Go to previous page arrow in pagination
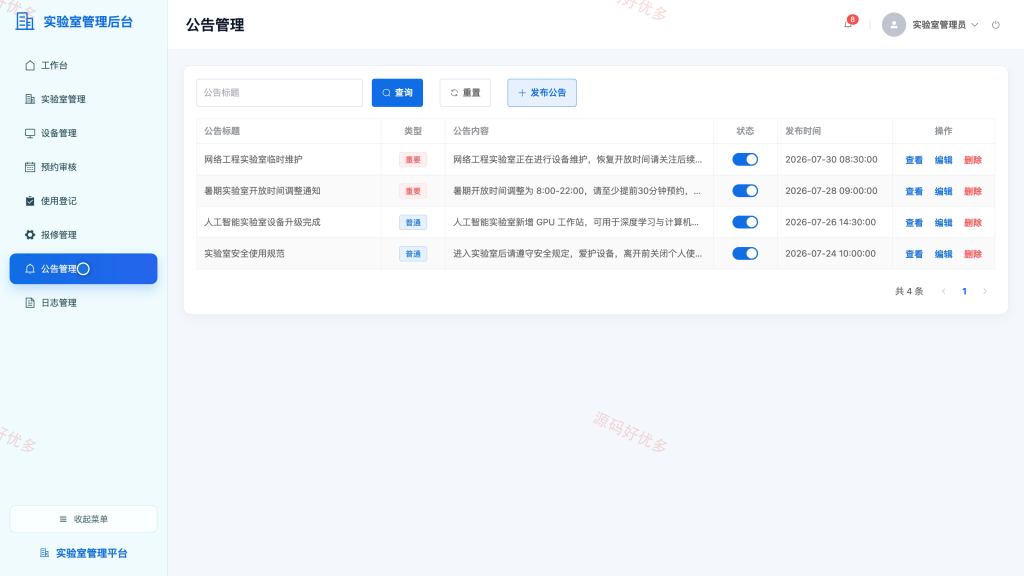Viewport: 1024px width, 576px height. tap(944, 291)
